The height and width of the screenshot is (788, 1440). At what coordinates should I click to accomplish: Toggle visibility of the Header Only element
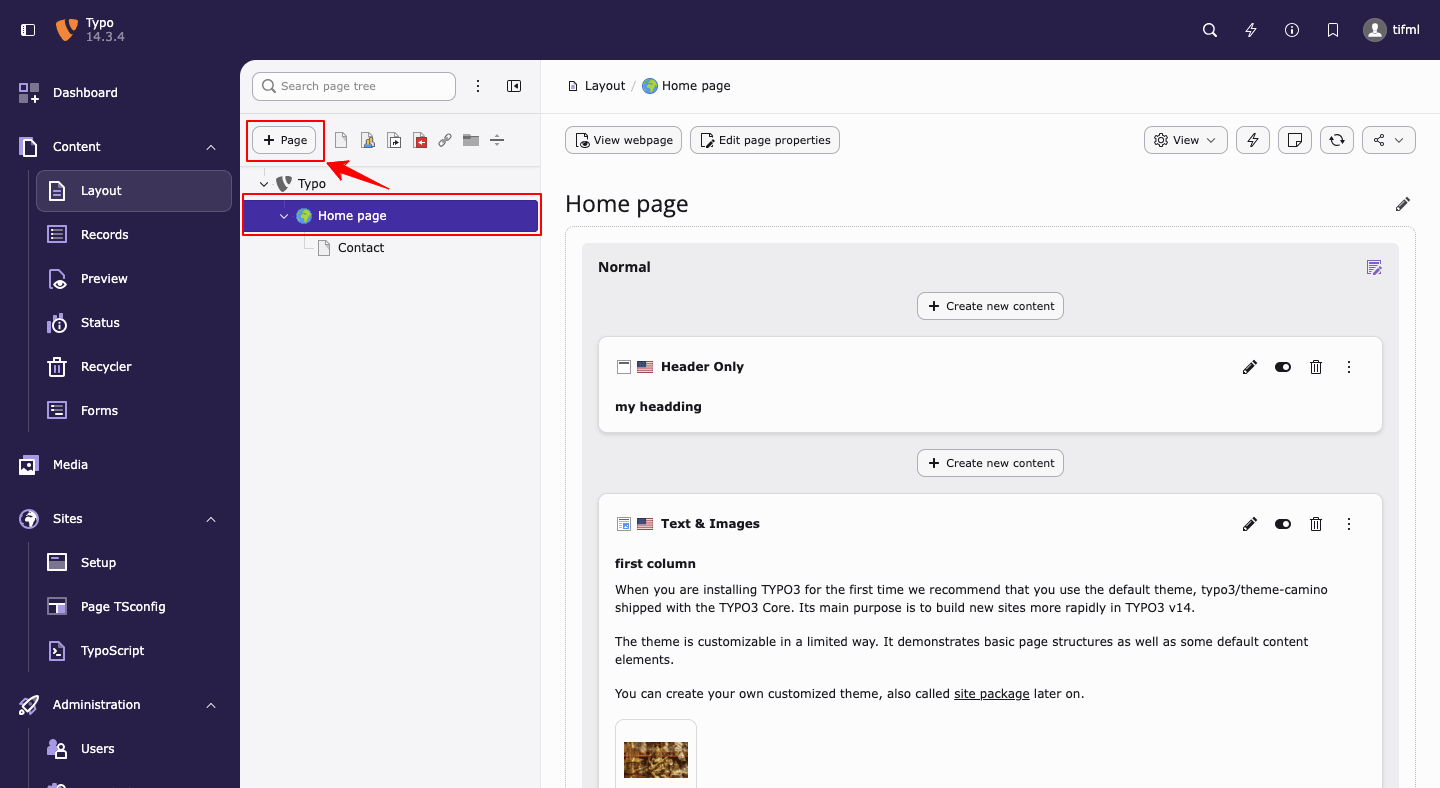pyautogui.click(x=1283, y=367)
